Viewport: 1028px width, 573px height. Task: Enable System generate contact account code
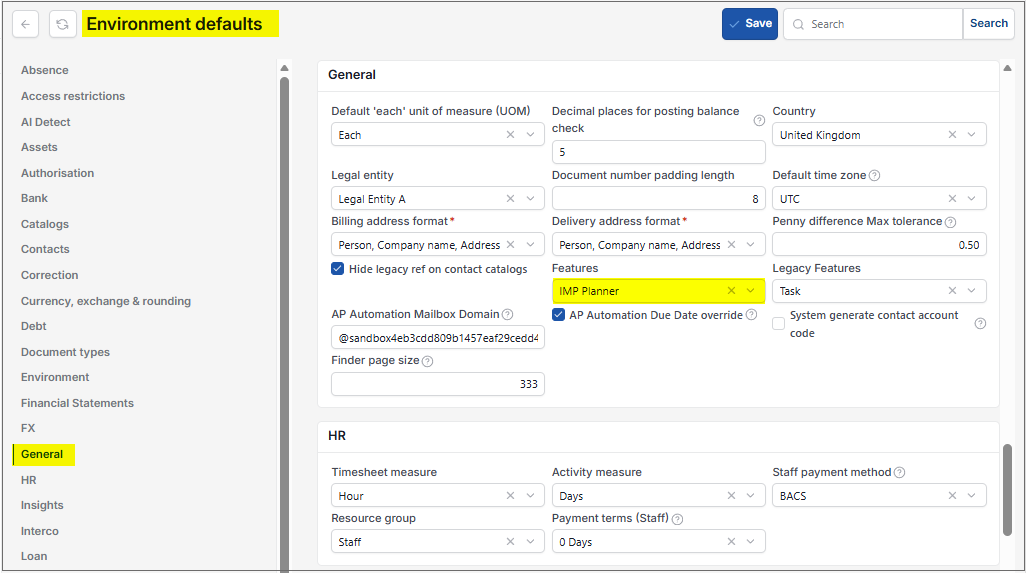(778, 324)
